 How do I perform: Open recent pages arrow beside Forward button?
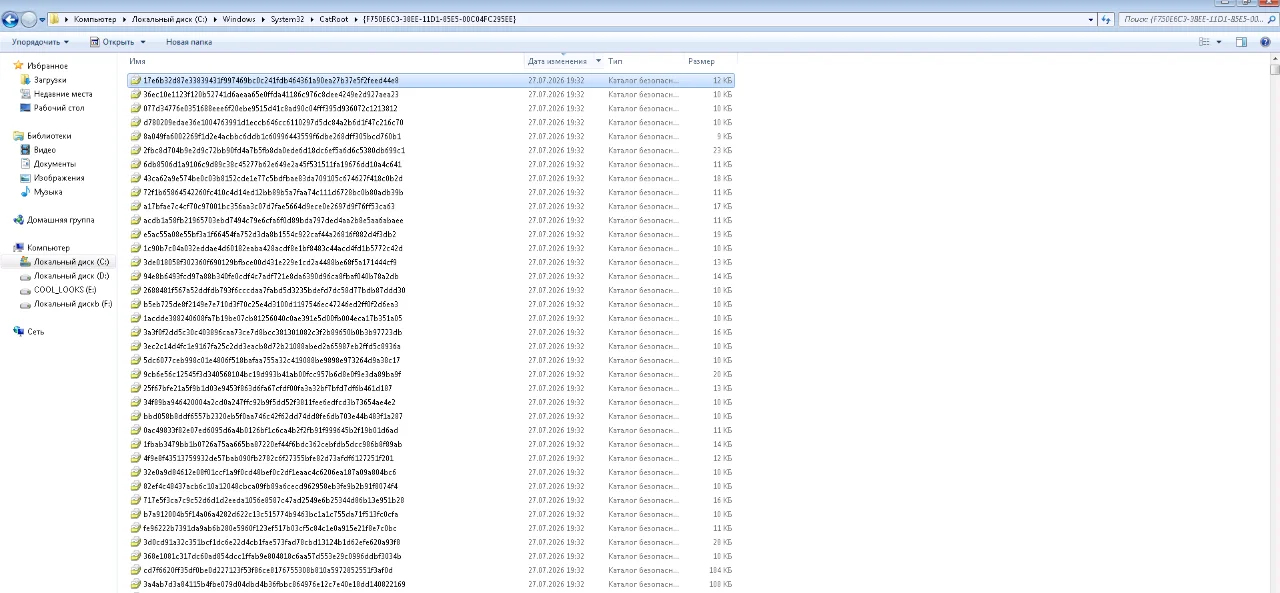tap(41, 20)
